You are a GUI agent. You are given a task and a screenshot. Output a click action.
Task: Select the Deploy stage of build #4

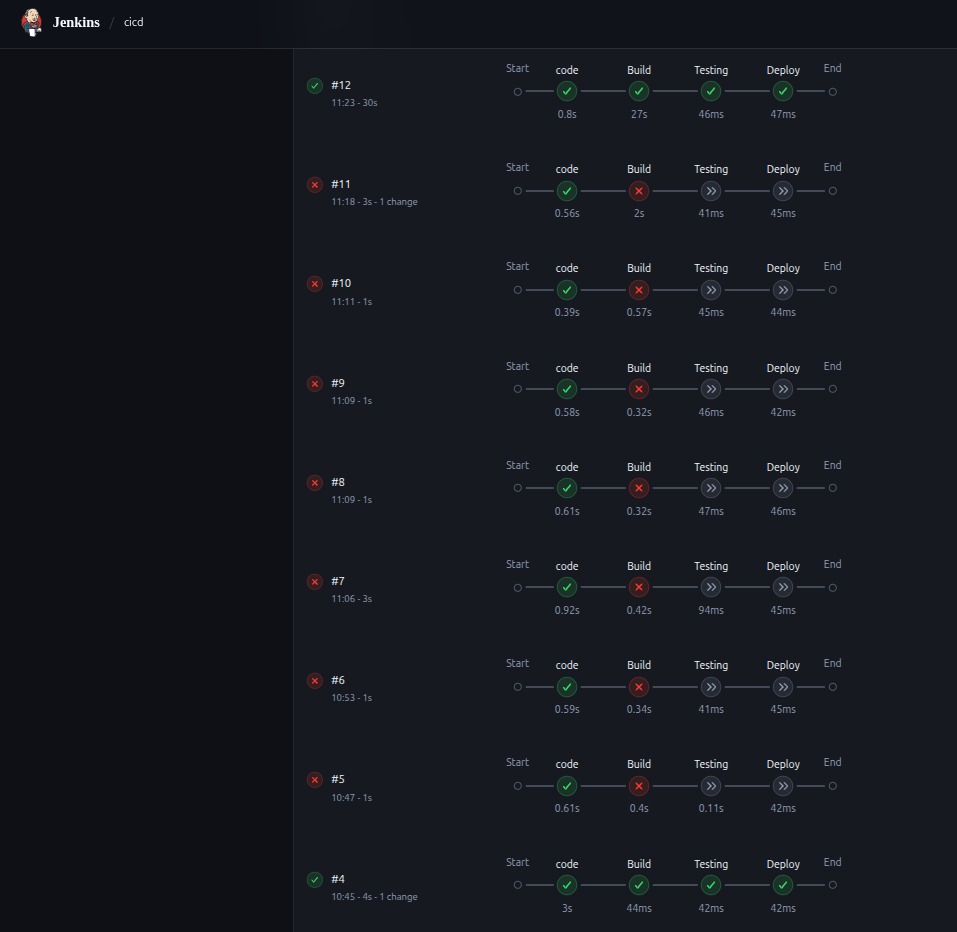click(x=783, y=885)
